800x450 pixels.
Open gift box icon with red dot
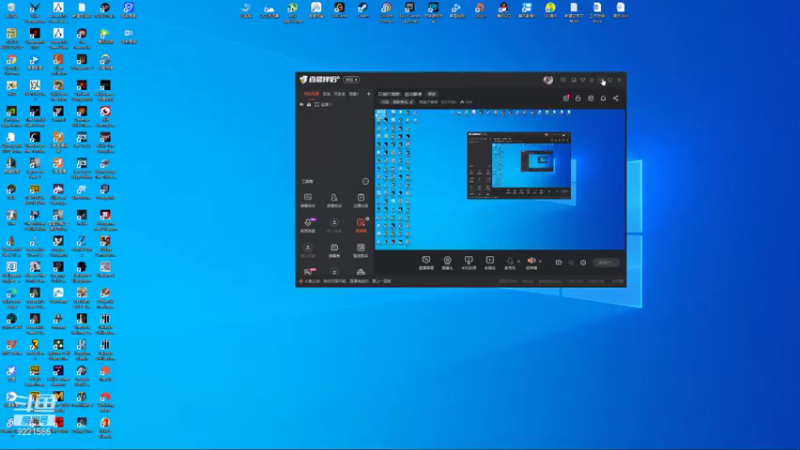(x=566, y=98)
